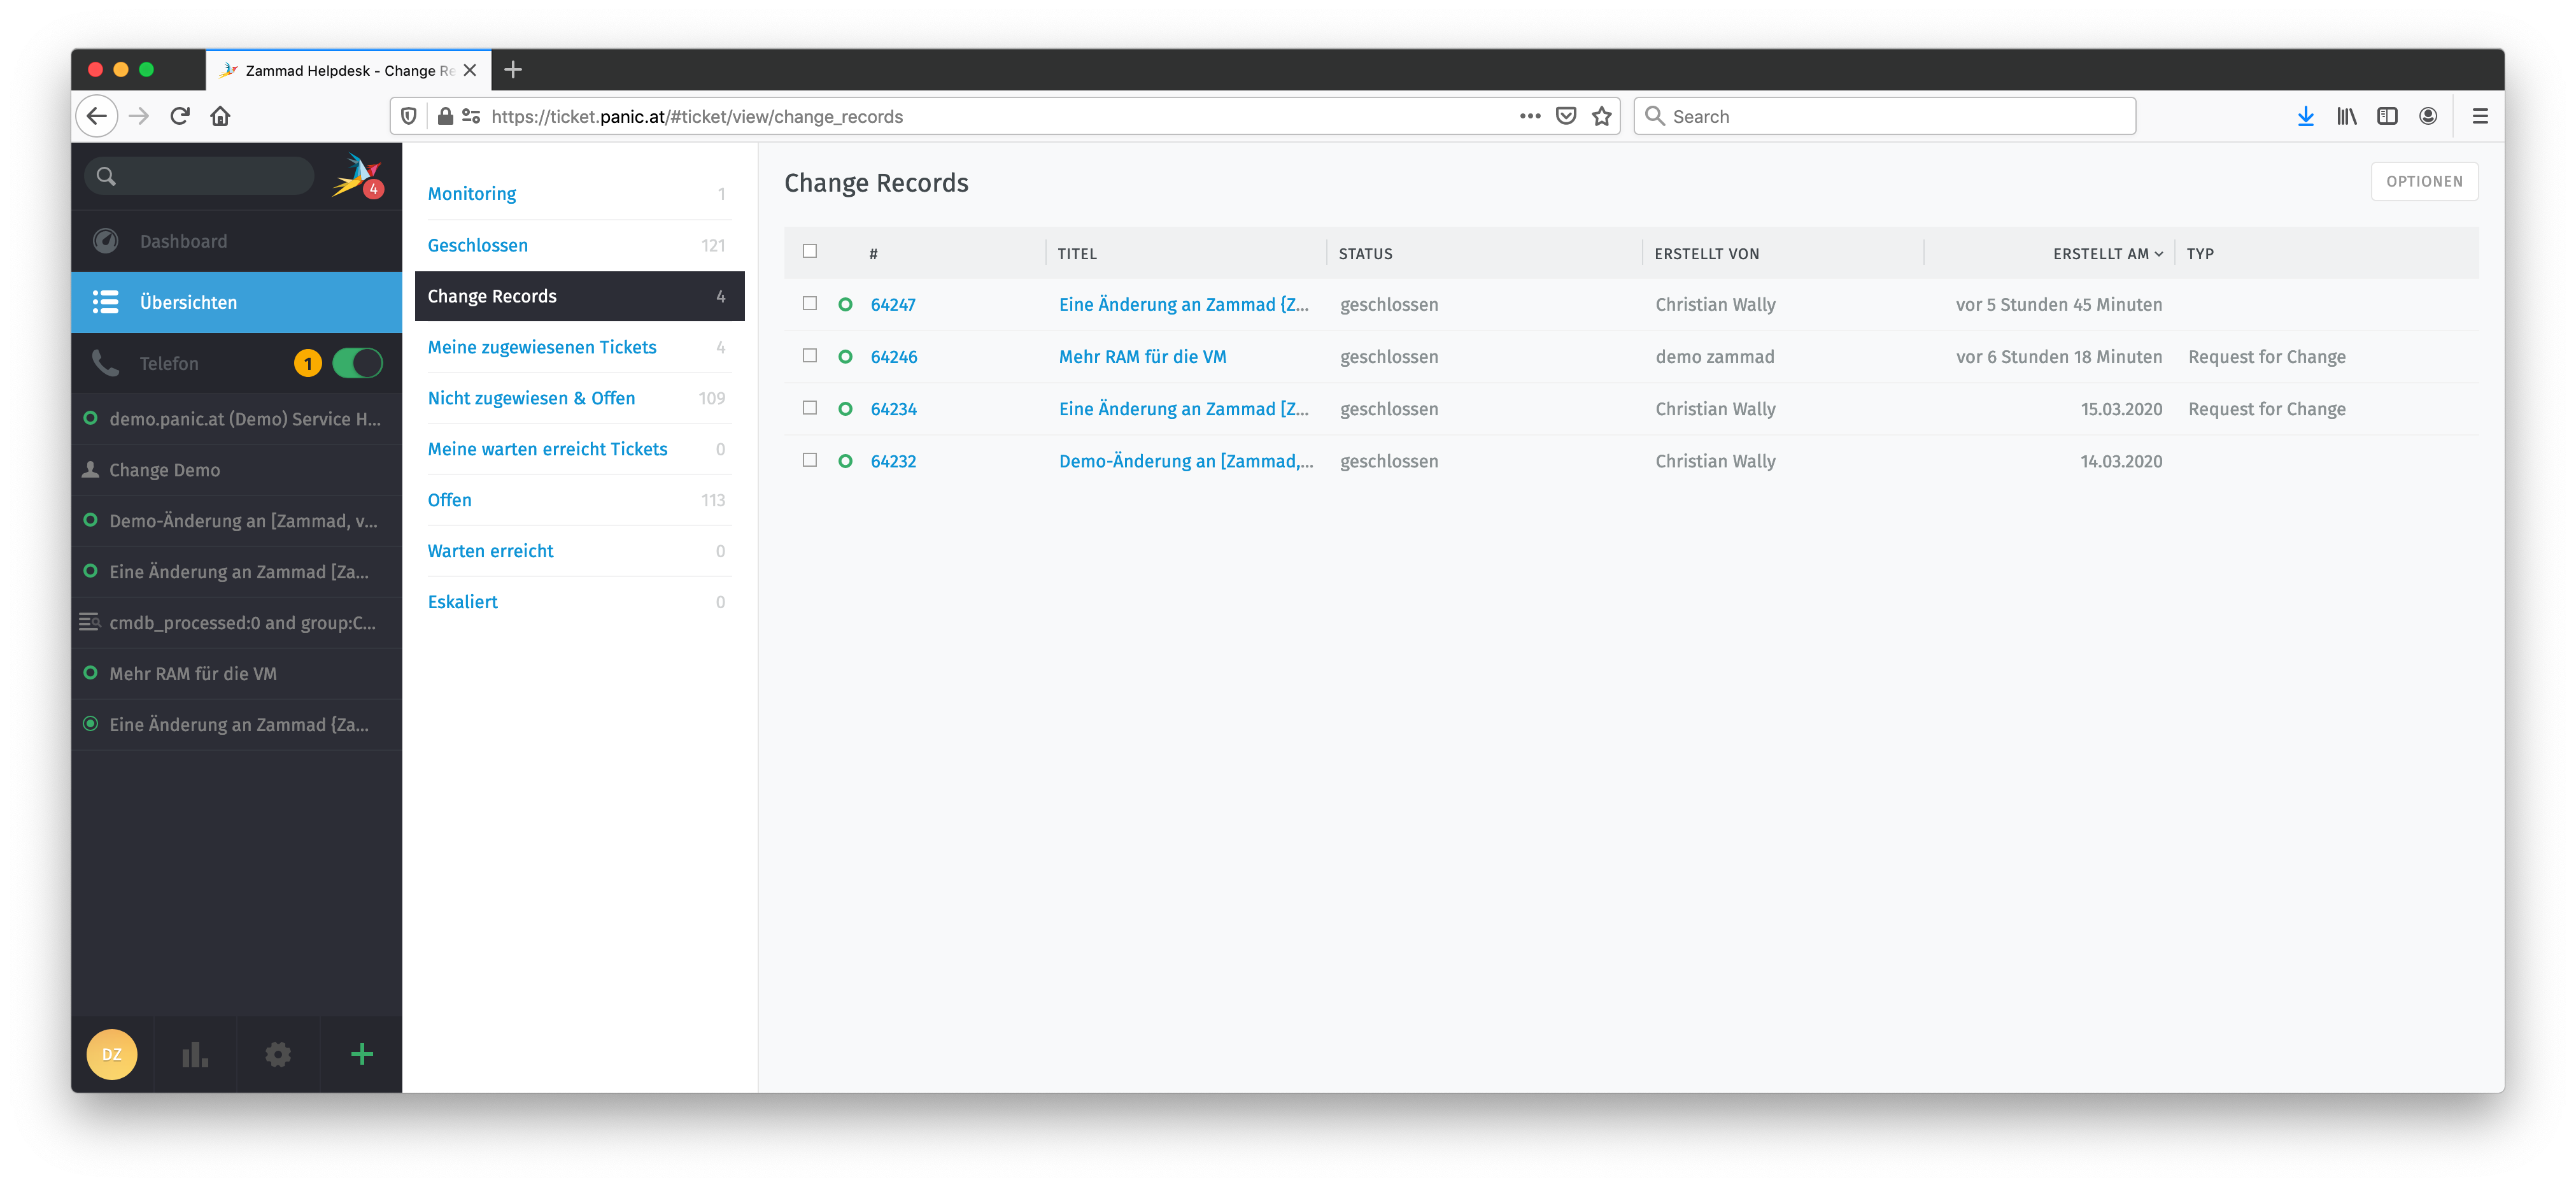Image resolution: width=2576 pixels, height=1187 pixels.
Task: Reload the page in browser
Action: pyautogui.click(x=180, y=116)
